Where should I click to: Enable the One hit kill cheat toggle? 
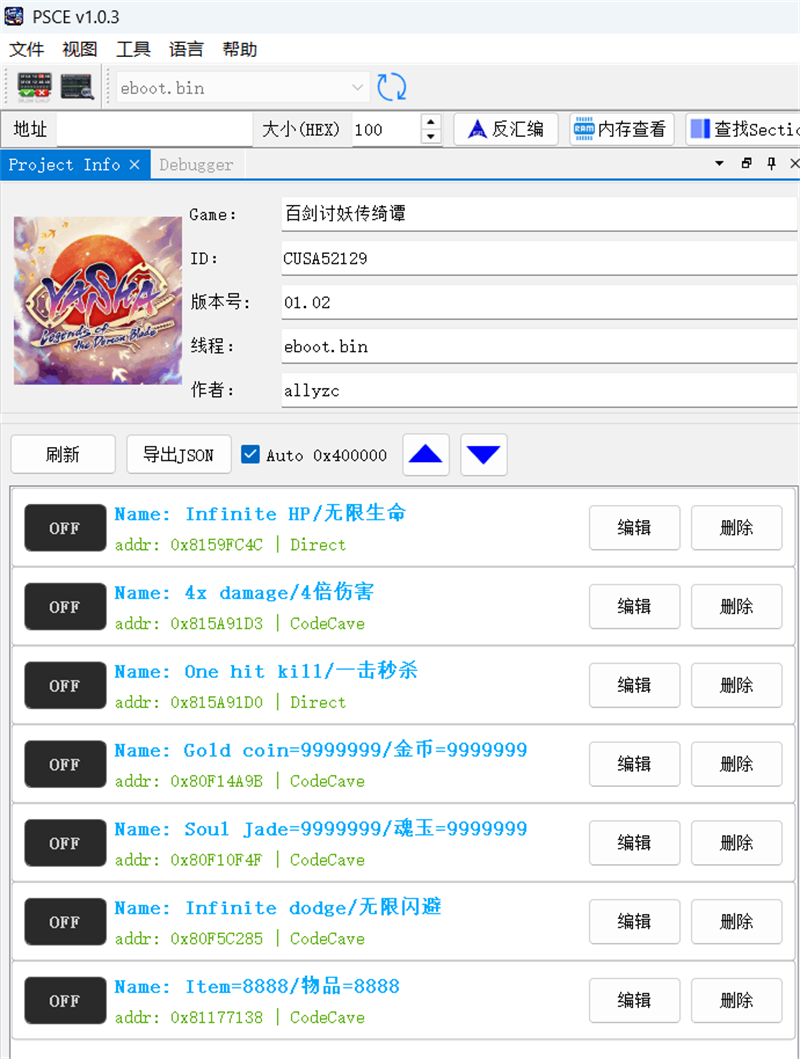click(x=65, y=686)
